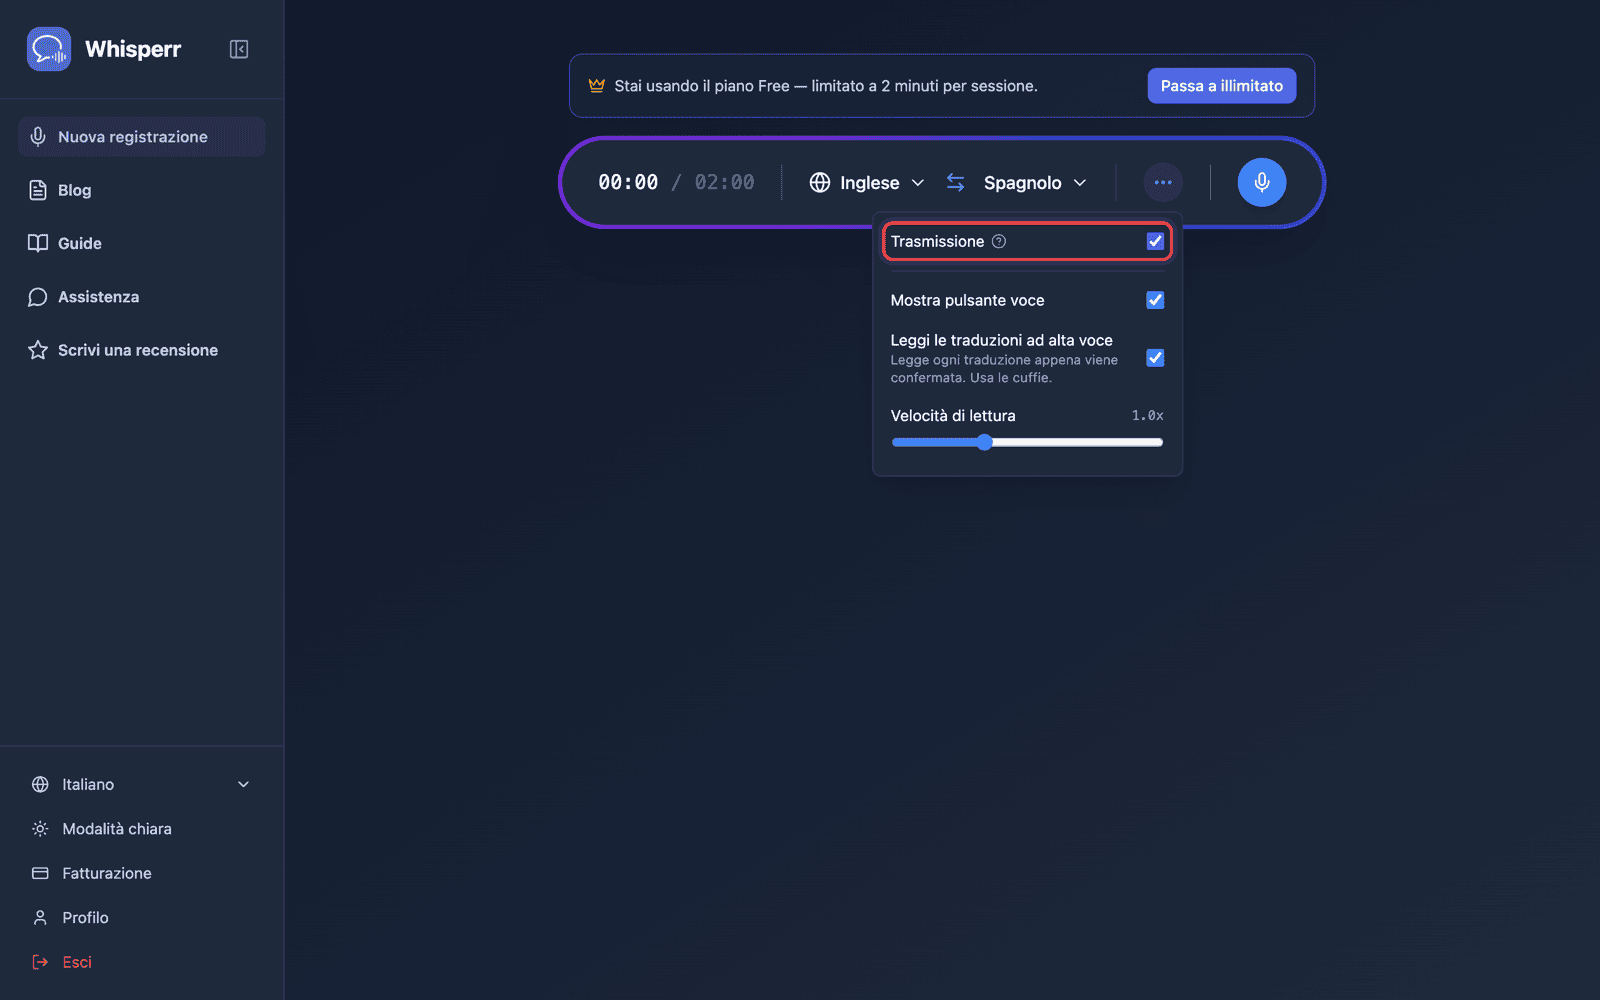
Task: Open Fatturazione billing page
Action: [x=141, y=873]
